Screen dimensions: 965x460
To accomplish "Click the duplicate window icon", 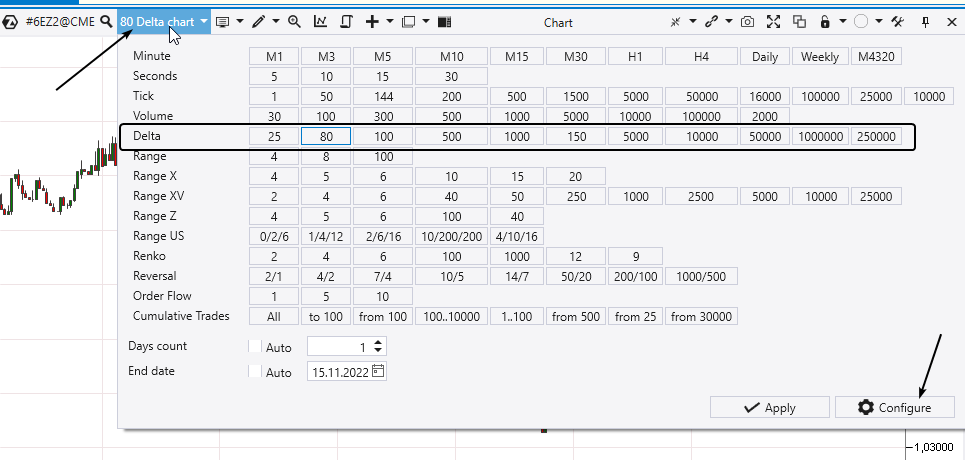I will (x=799, y=21).
